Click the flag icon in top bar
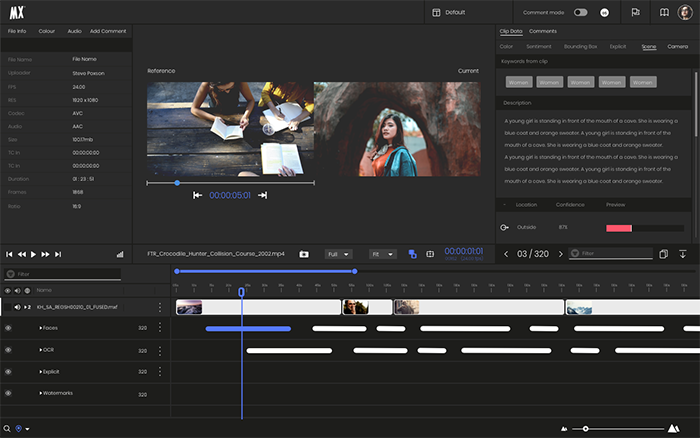 [x=635, y=12]
